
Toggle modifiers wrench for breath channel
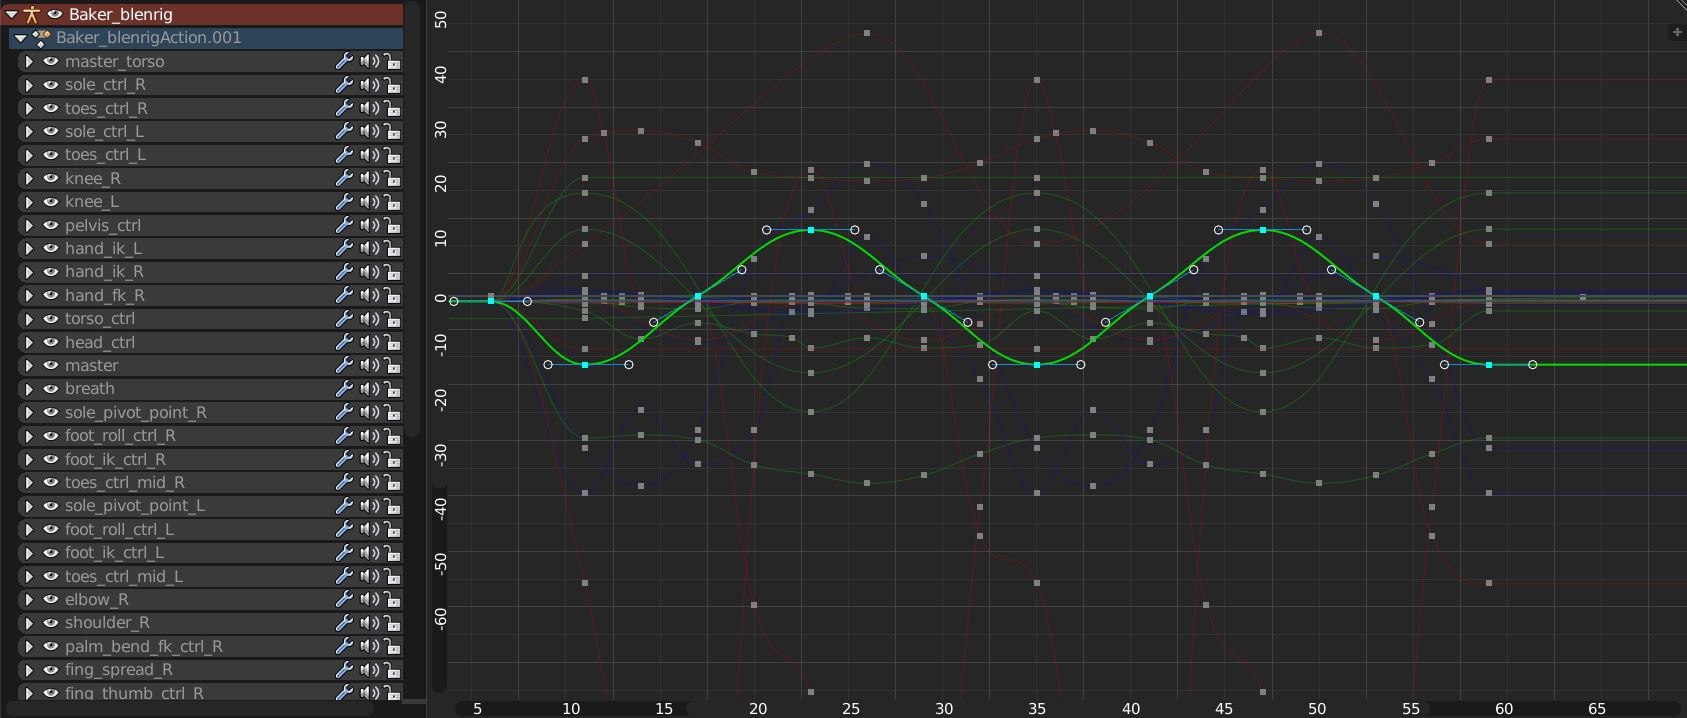tap(344, 389)
